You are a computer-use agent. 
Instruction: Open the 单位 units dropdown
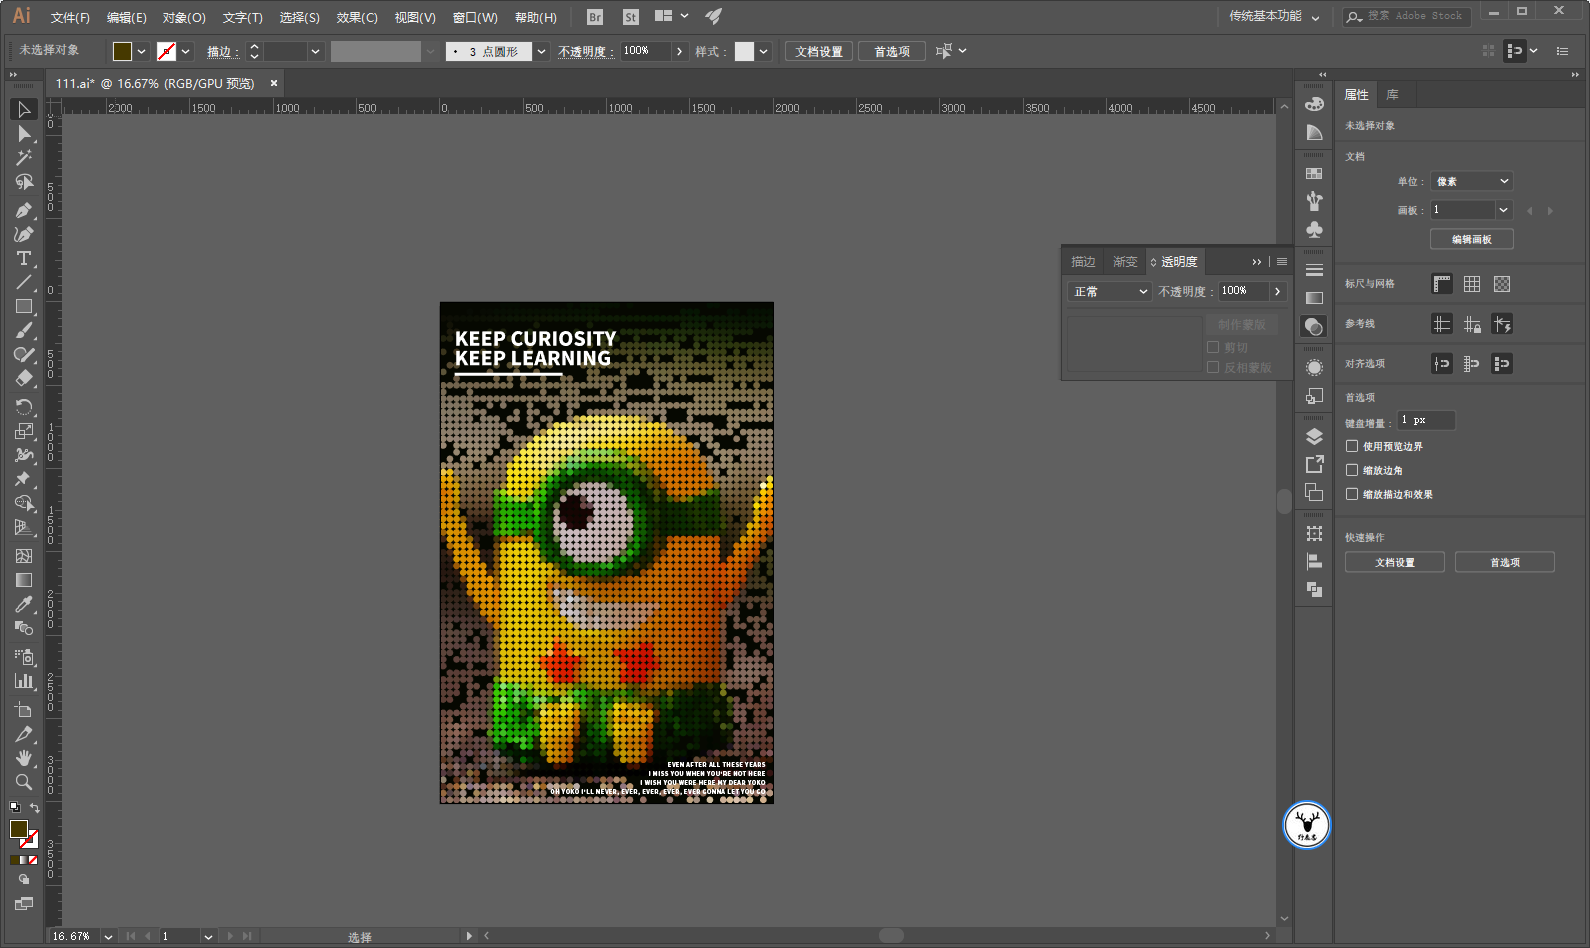pyautogui.click(x=1471, y=181)
